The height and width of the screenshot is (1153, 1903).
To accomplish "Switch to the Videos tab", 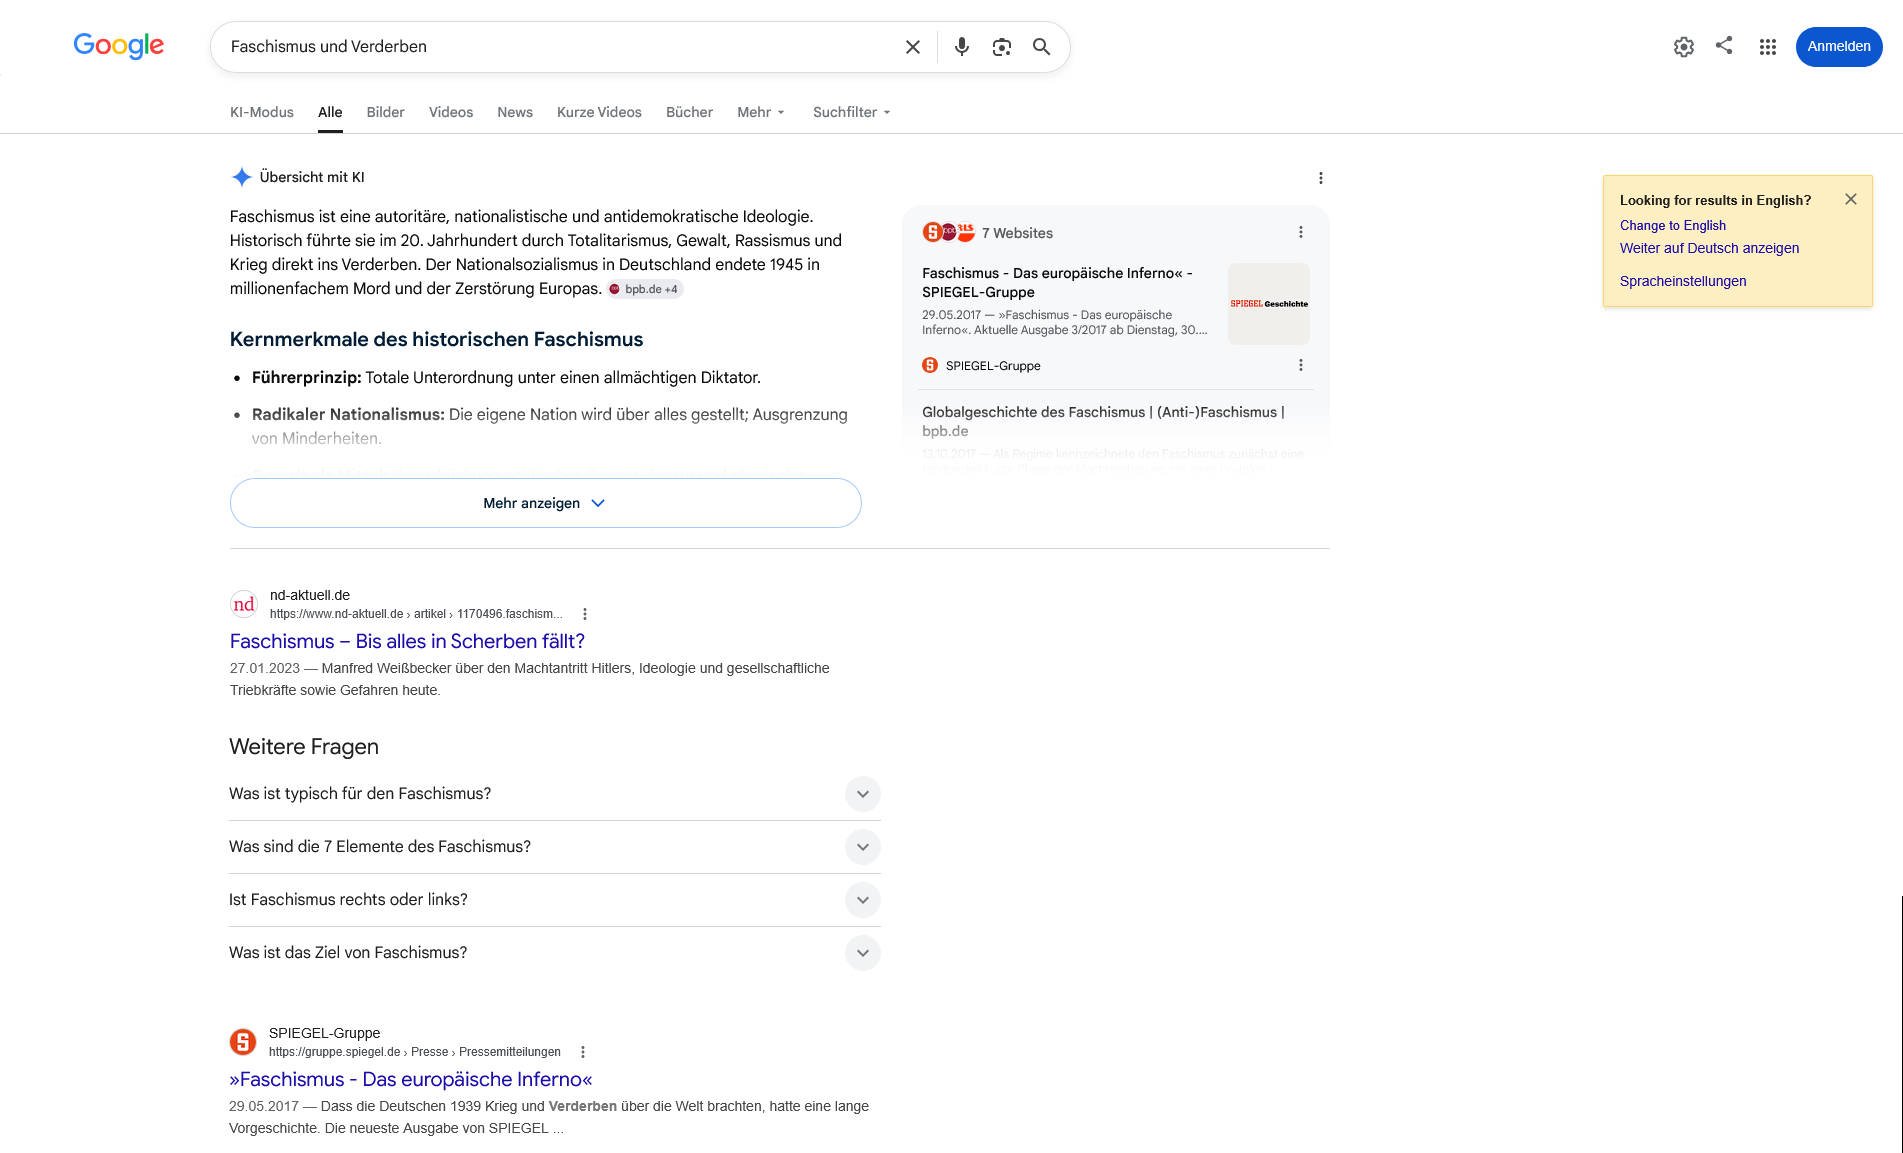I will (451, 112).
